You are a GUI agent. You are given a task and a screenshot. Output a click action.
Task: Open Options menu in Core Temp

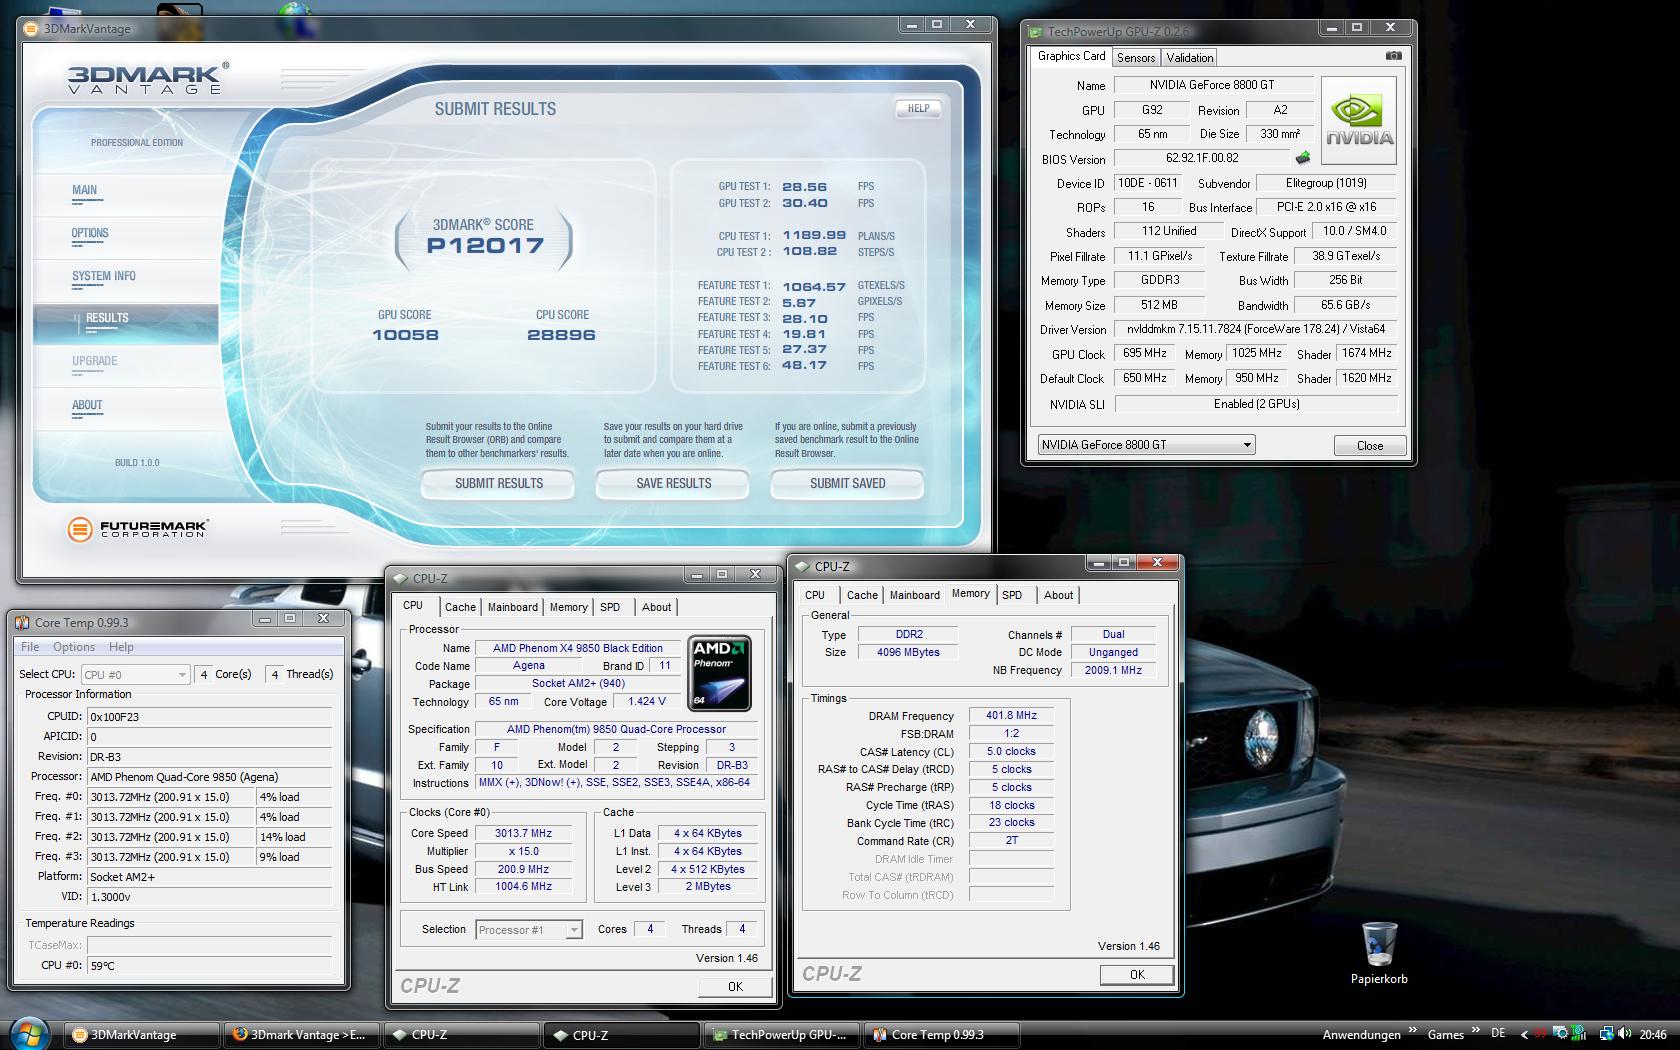(74, 647)
